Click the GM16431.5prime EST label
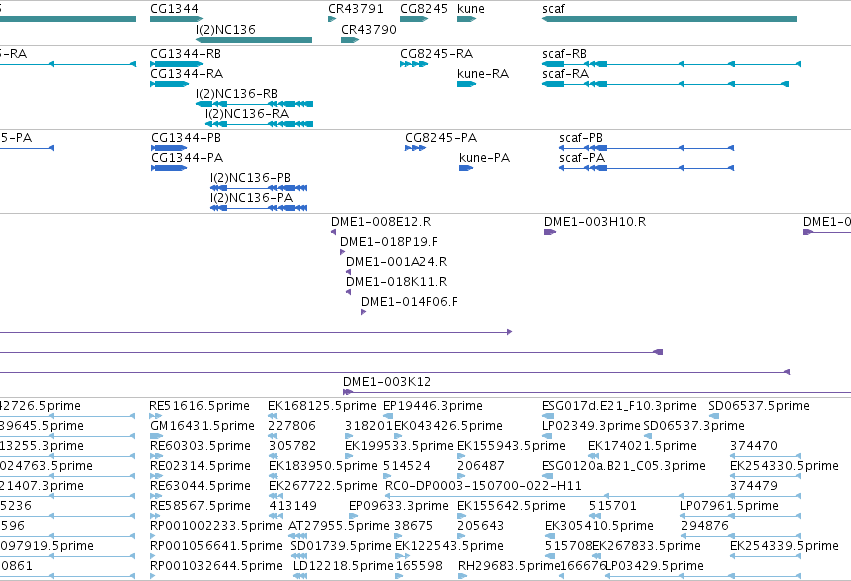 202,425
